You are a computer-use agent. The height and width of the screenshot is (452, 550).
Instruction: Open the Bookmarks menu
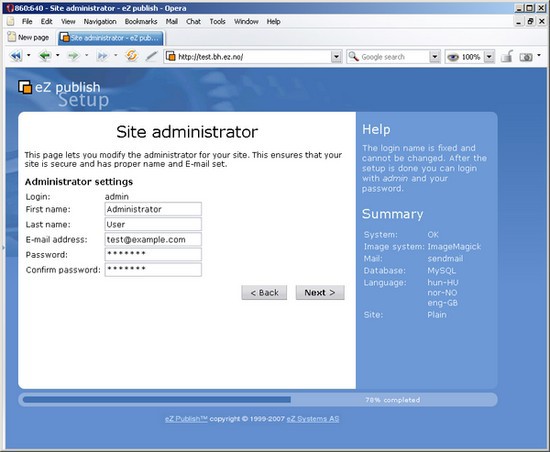click(x=141, y=21)
